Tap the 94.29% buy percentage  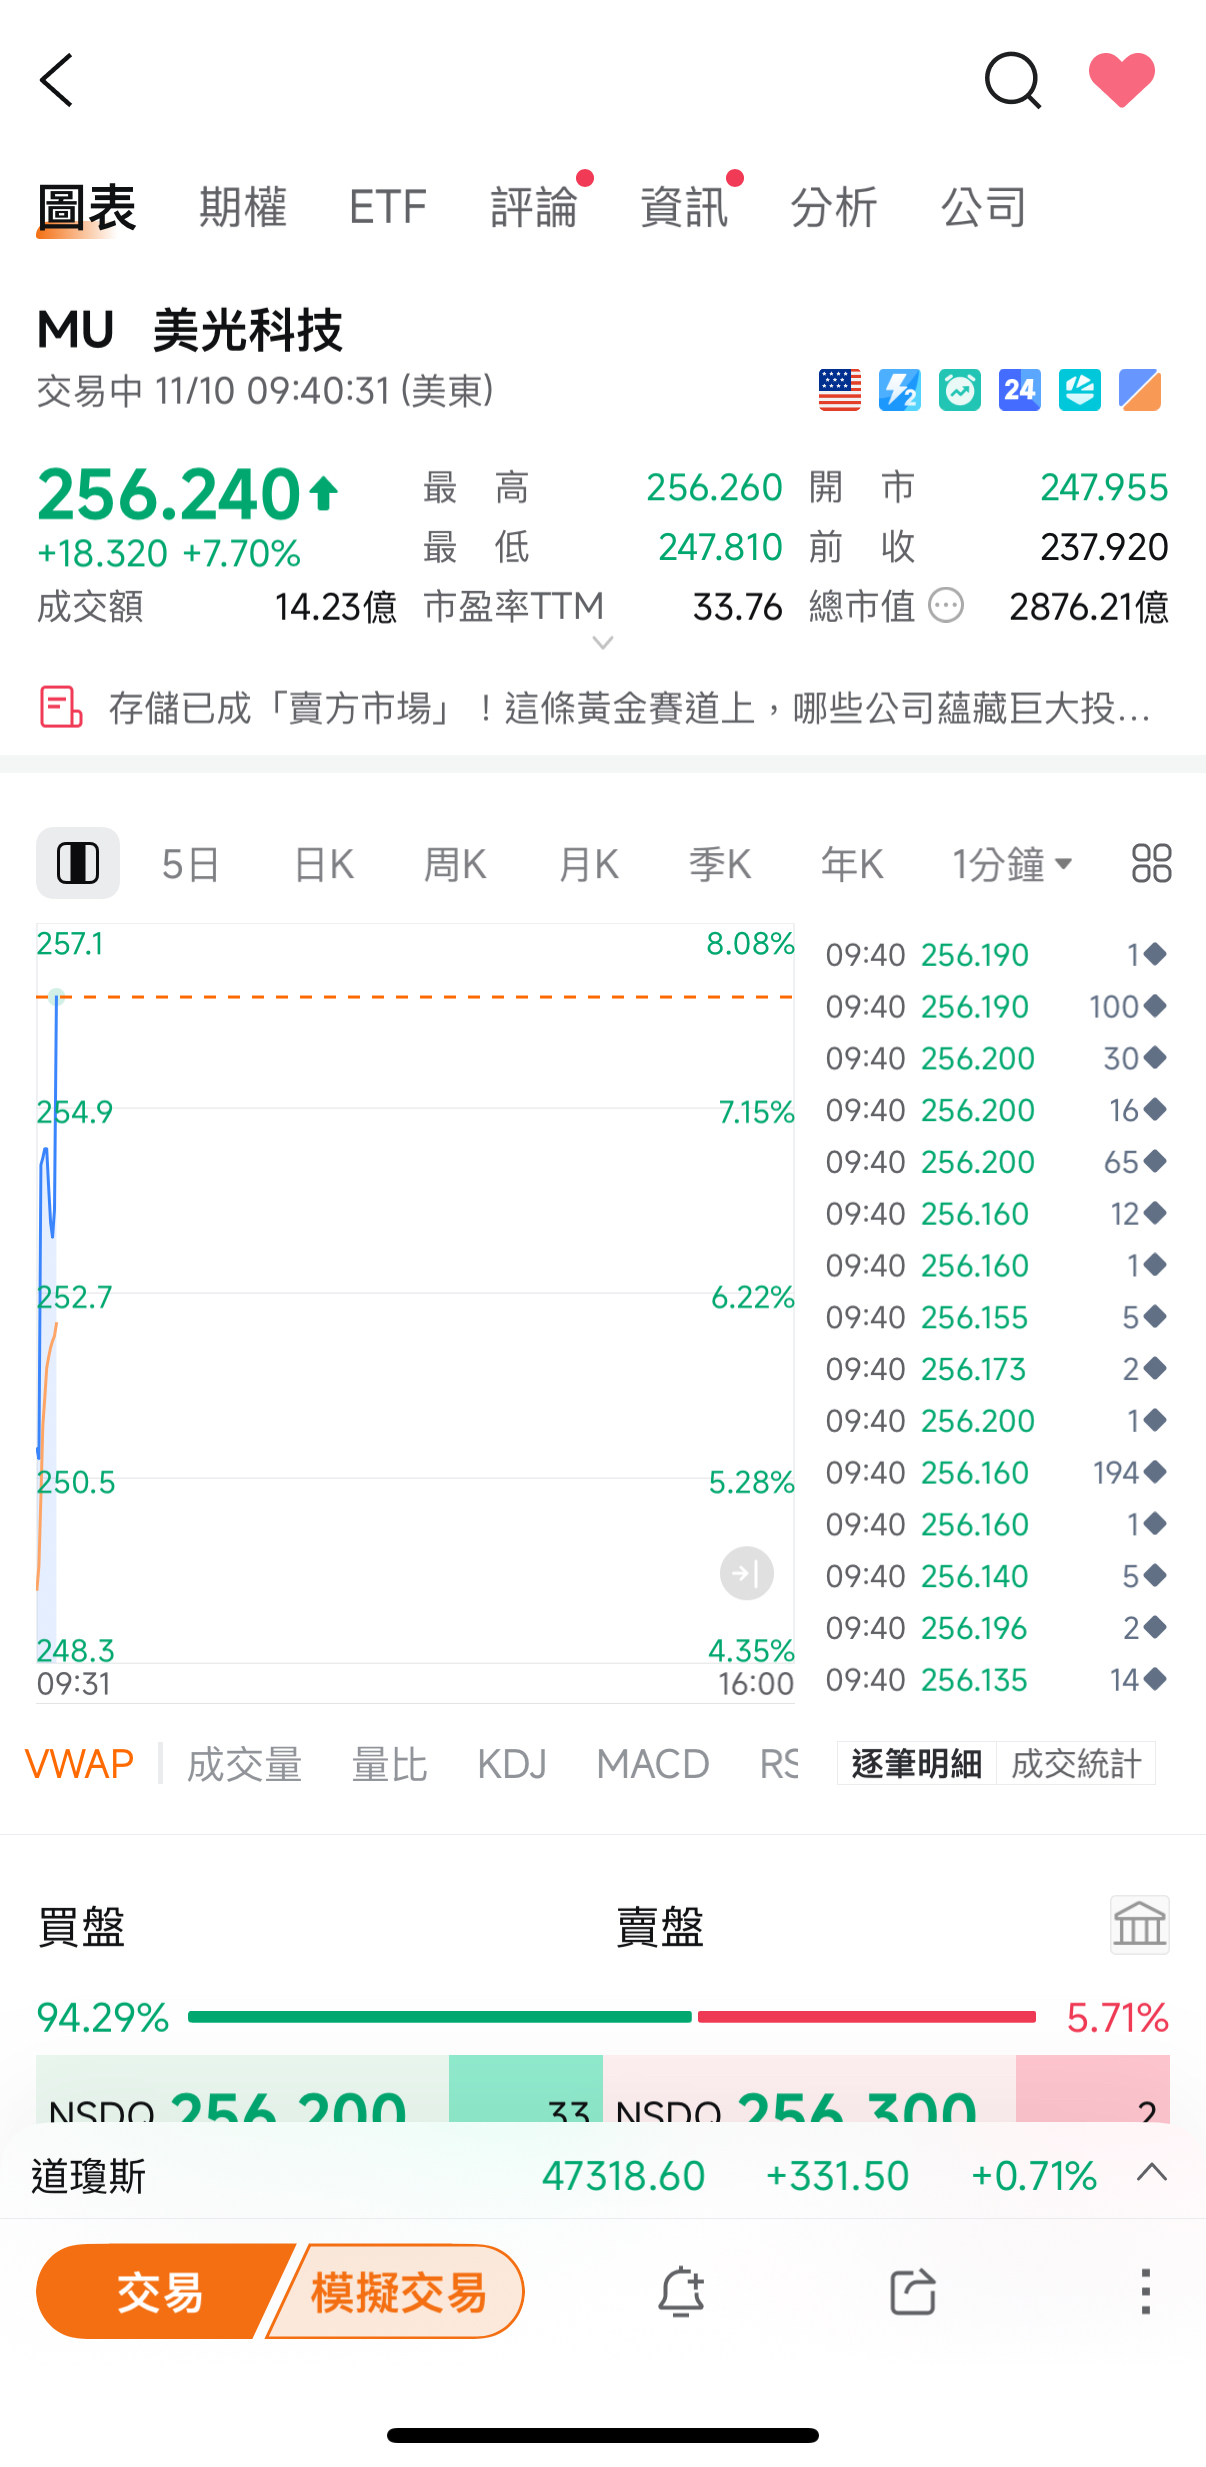coord(103,2017)
